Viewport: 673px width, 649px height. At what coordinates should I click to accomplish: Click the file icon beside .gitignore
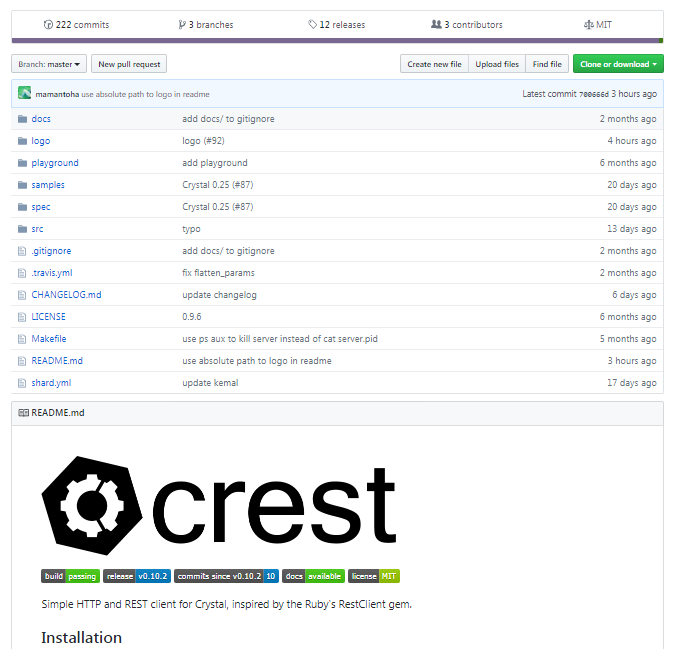coord(22,251)
